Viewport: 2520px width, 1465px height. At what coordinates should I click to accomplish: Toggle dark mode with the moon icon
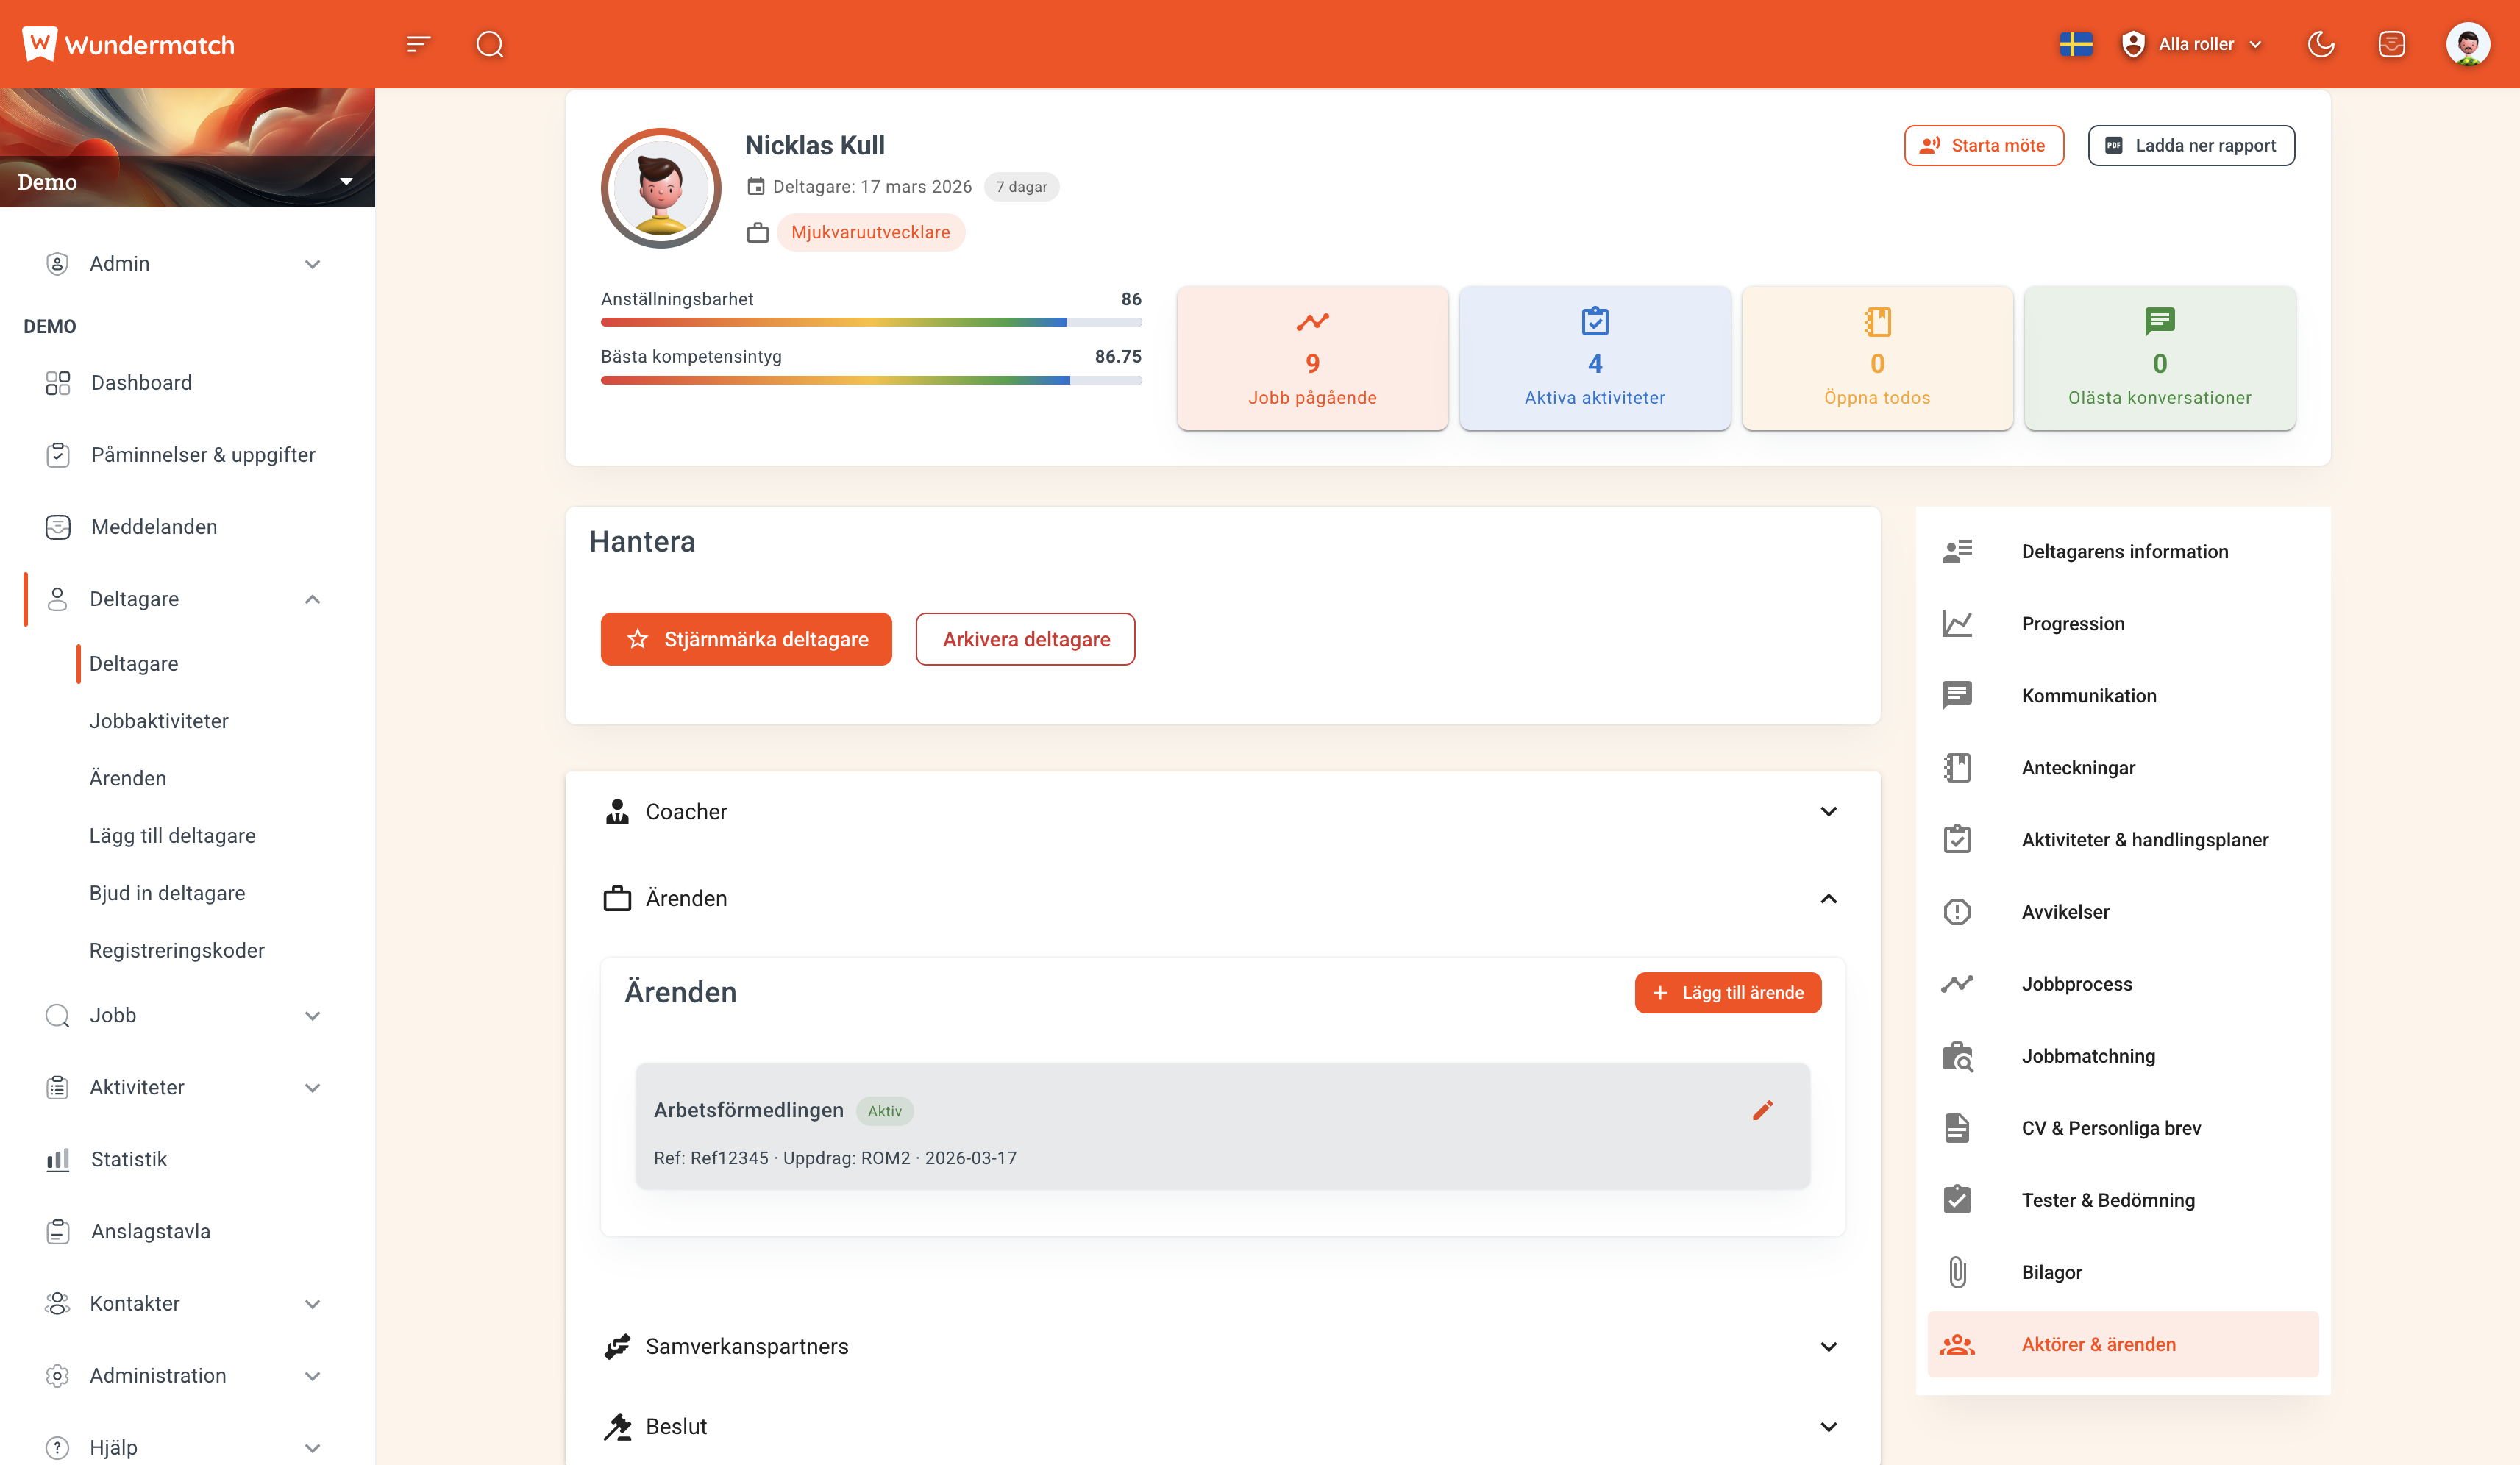[2323, 44]
